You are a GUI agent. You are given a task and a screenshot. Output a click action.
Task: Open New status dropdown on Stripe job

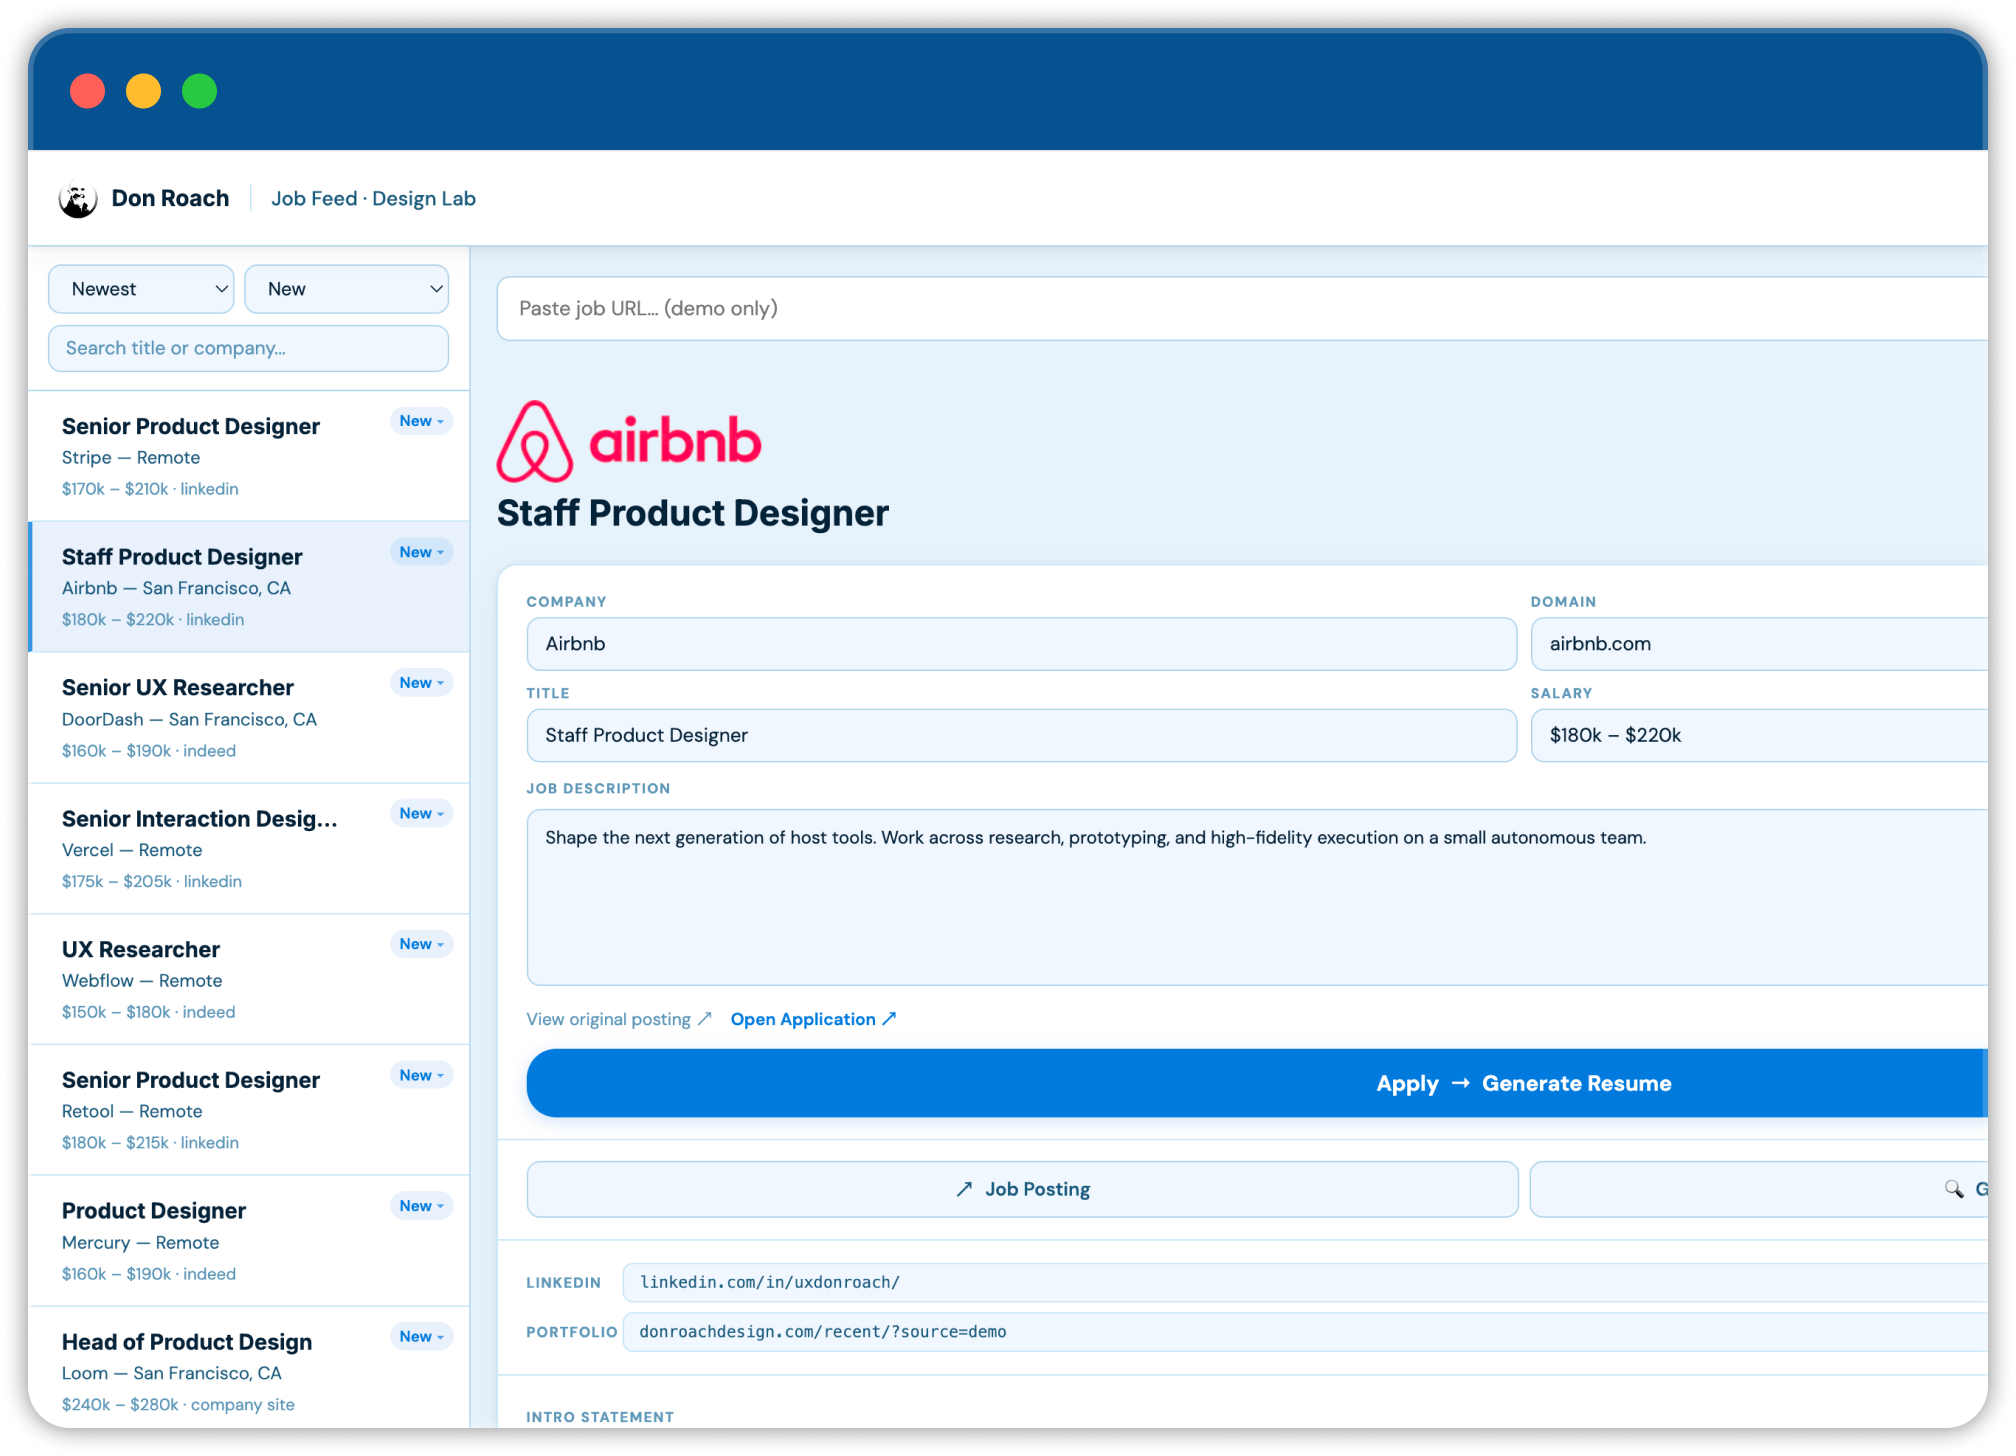[421, 421]
